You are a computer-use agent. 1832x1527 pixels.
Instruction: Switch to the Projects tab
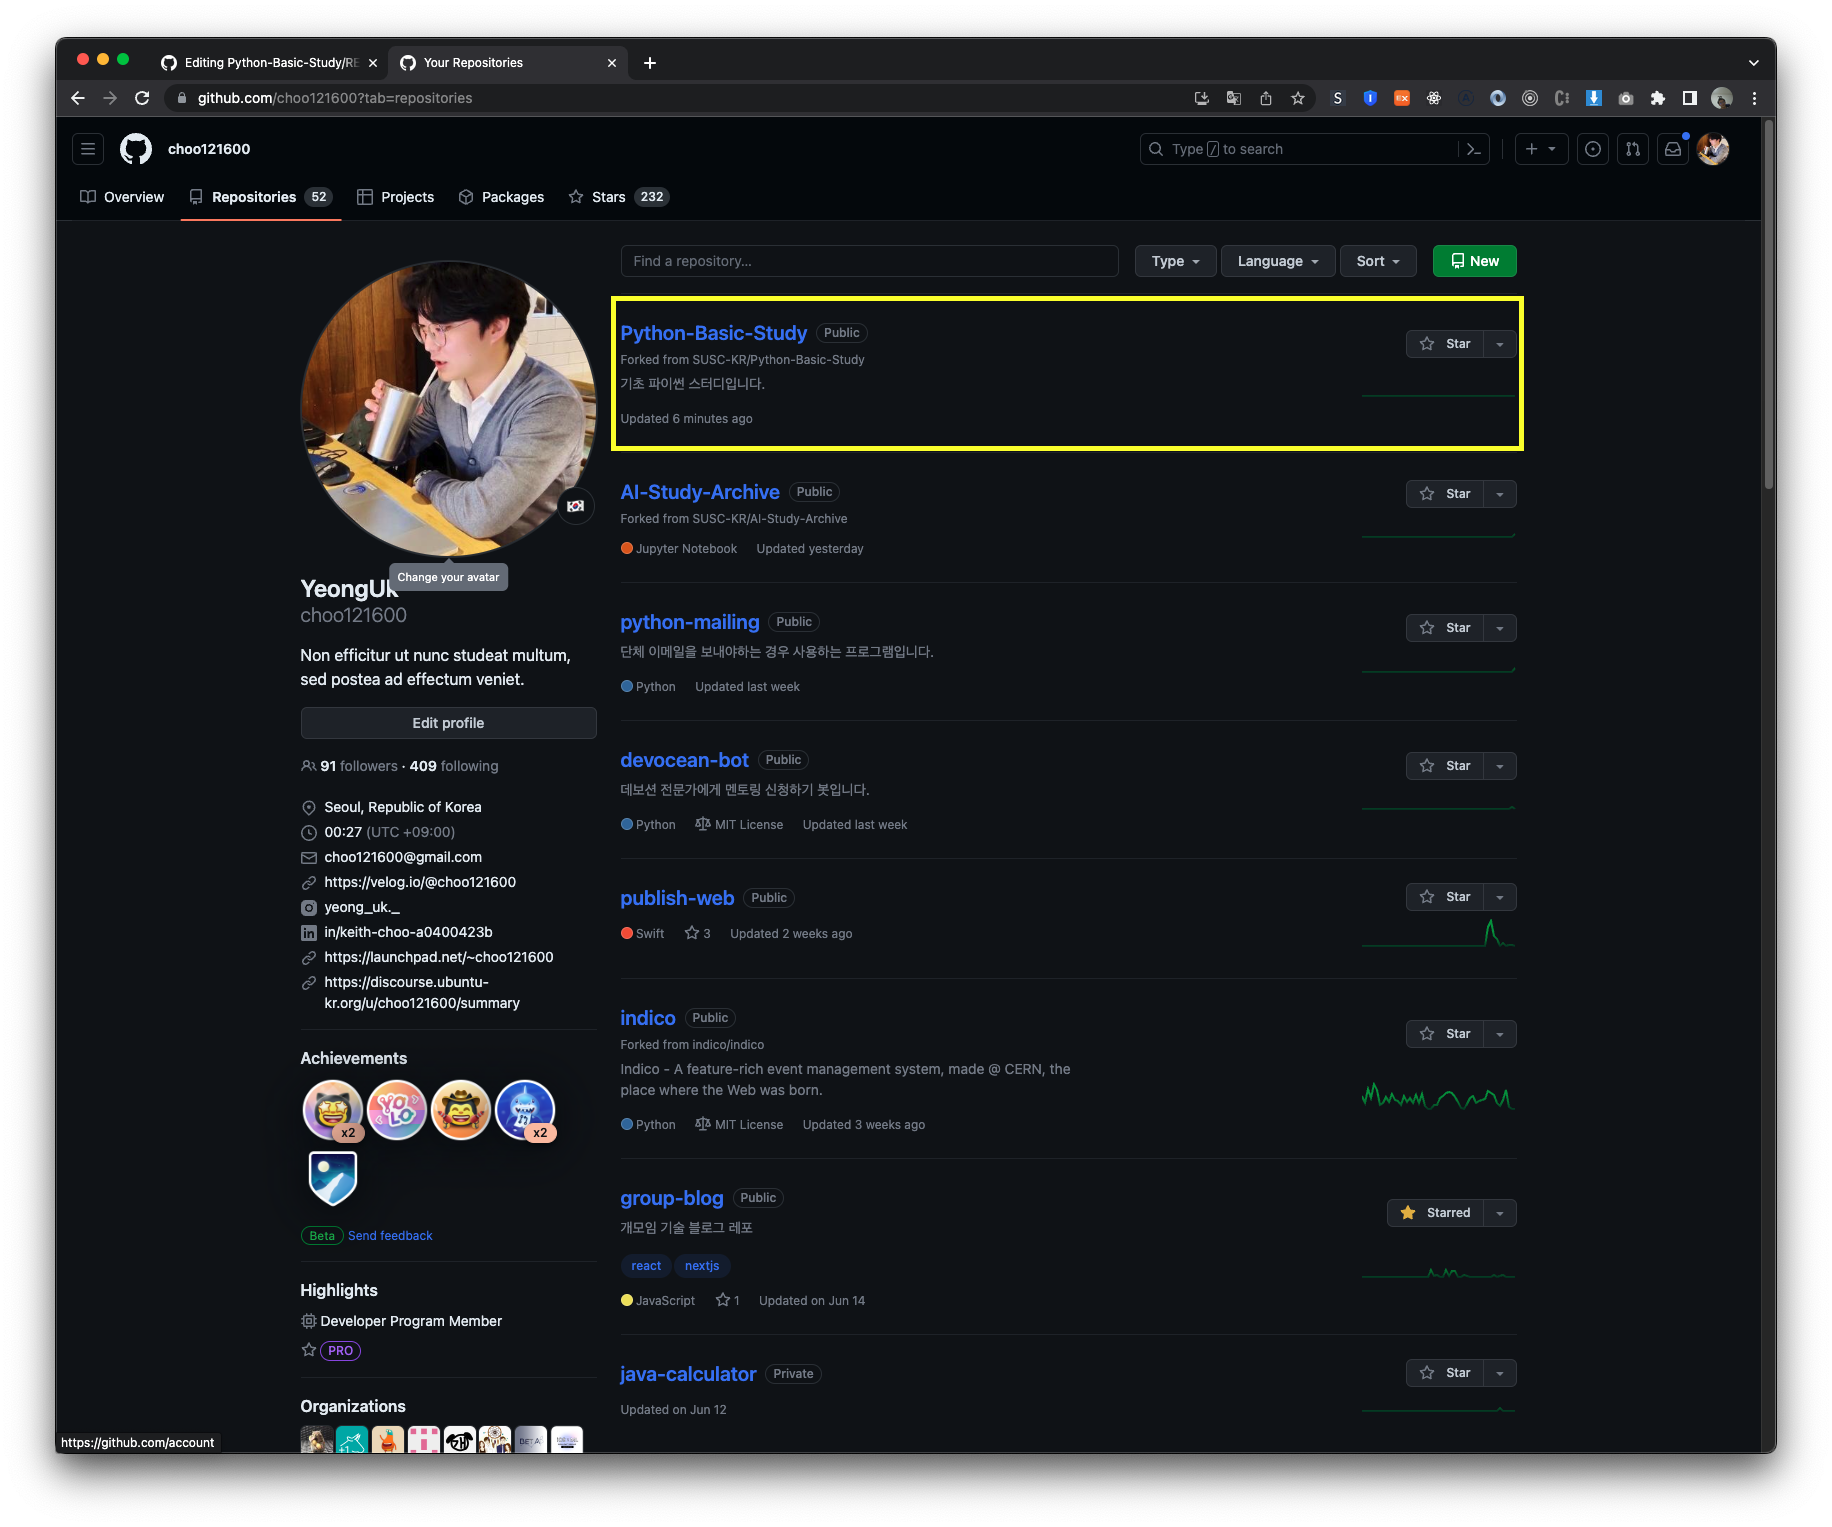click(x=395, y=196)
